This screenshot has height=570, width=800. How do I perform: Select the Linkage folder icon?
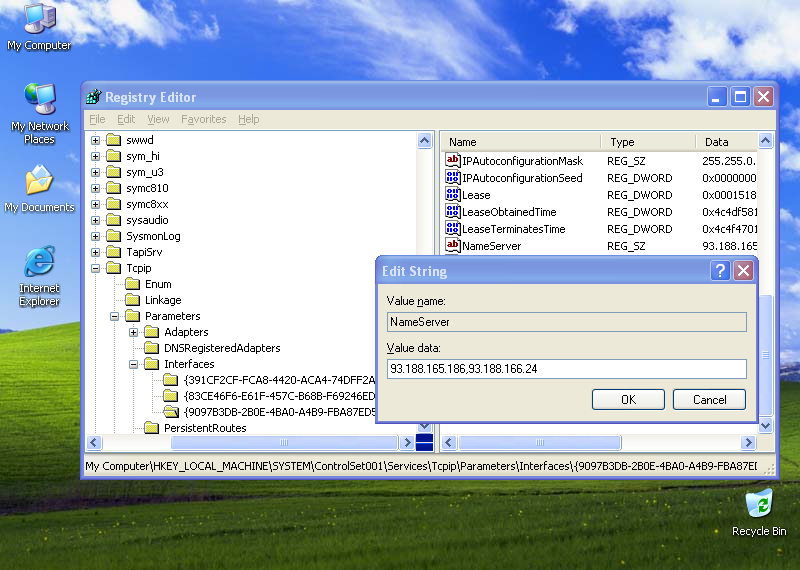tap(133, 300)
